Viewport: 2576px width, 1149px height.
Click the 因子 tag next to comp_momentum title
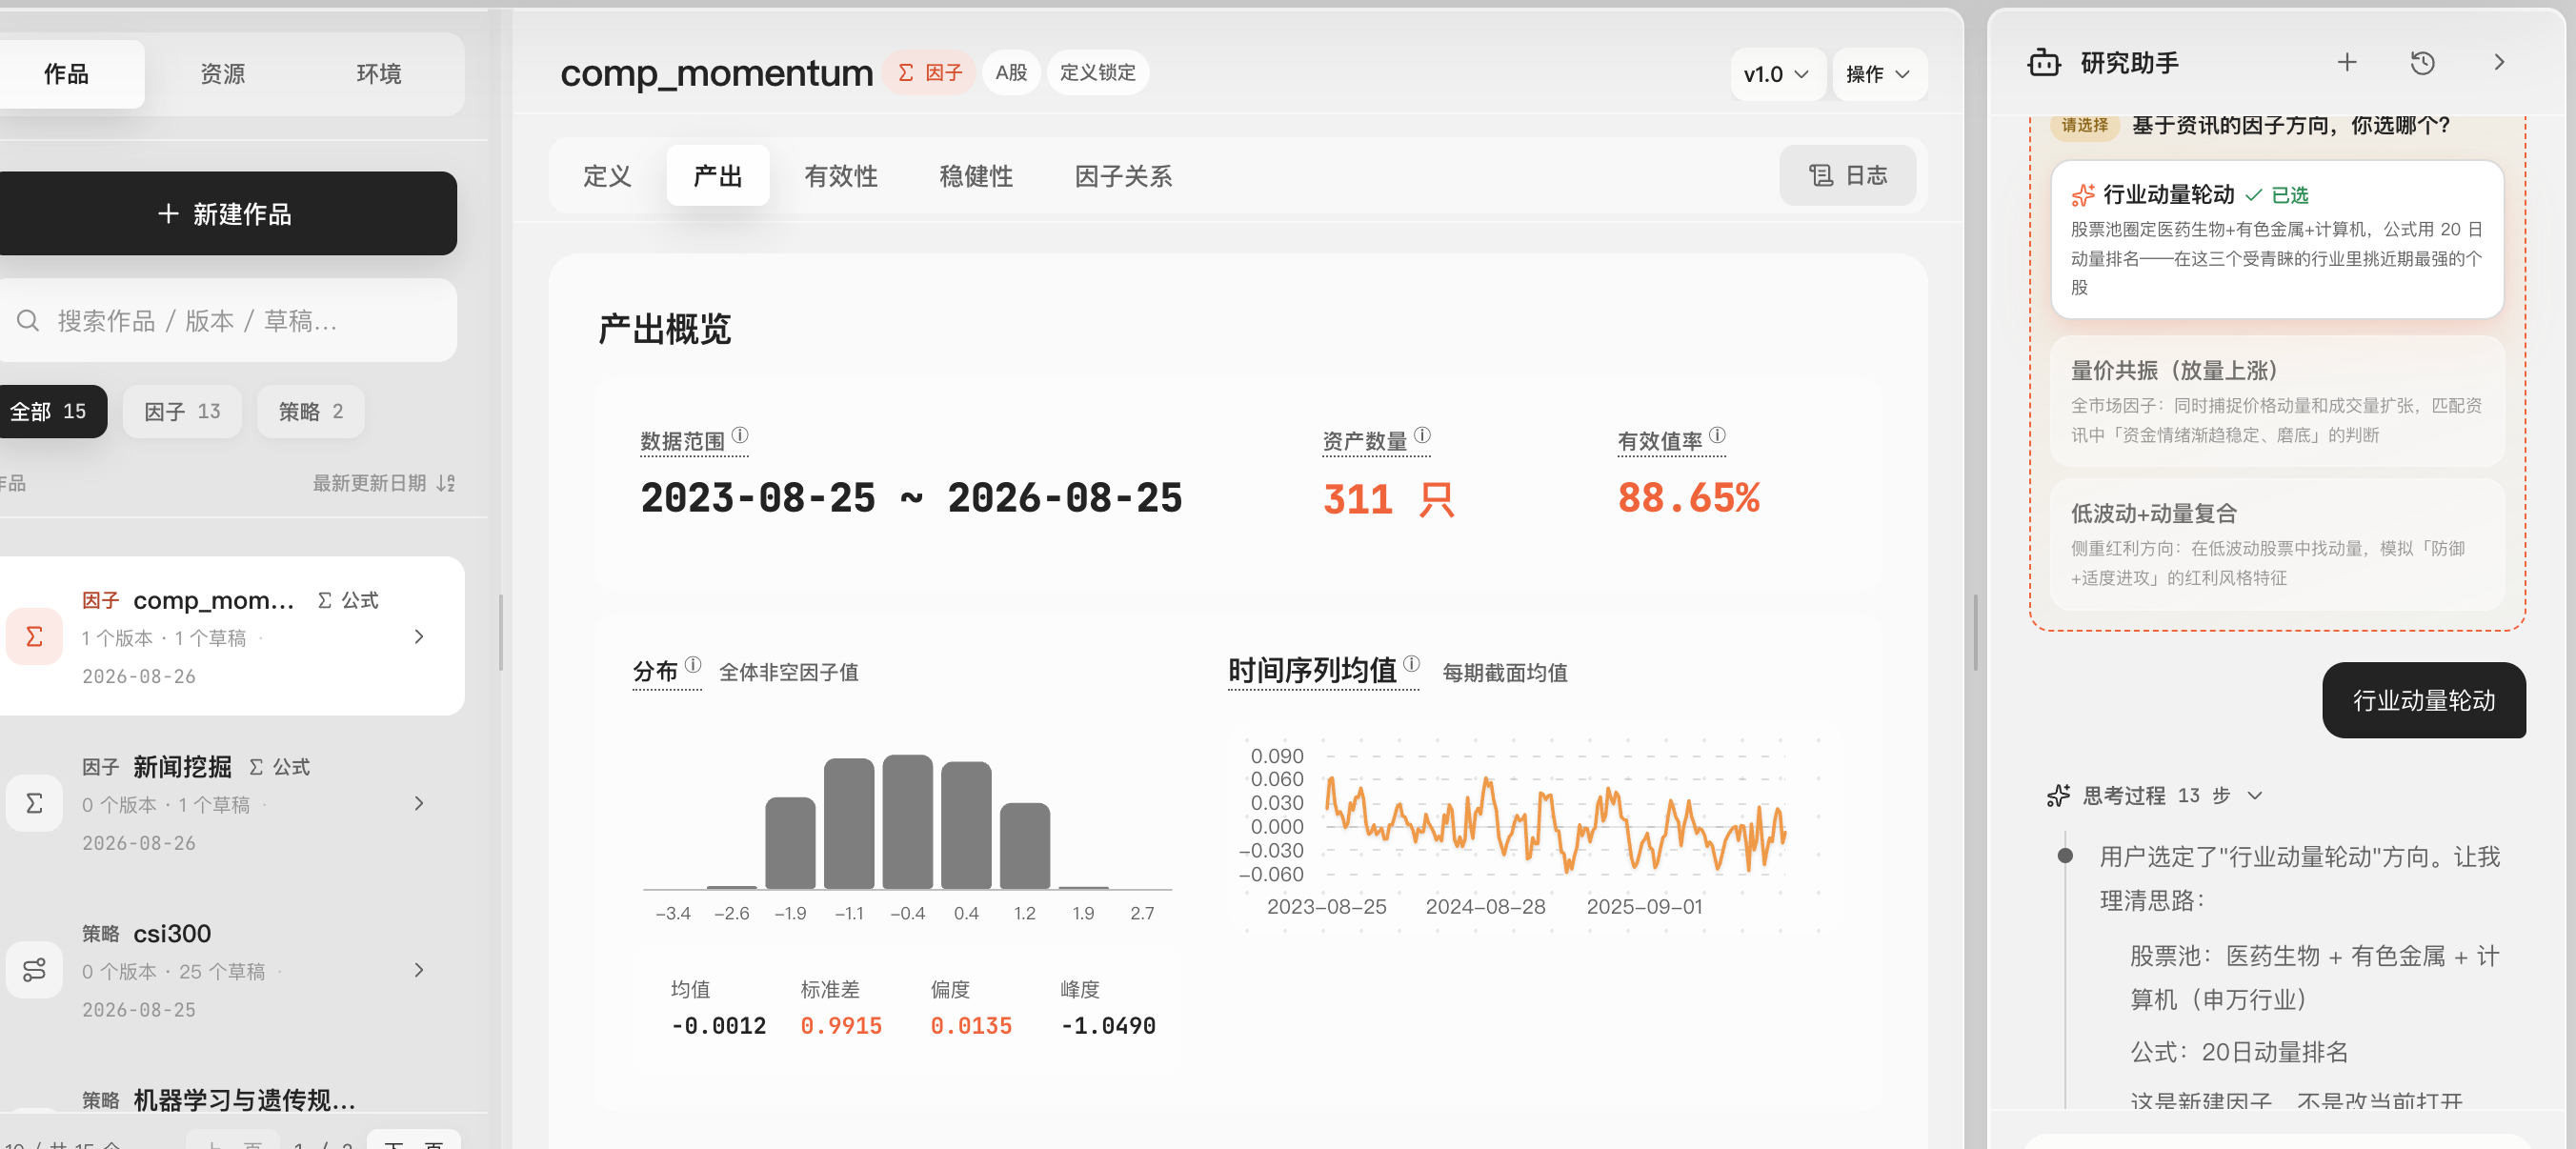coord(929,73)
